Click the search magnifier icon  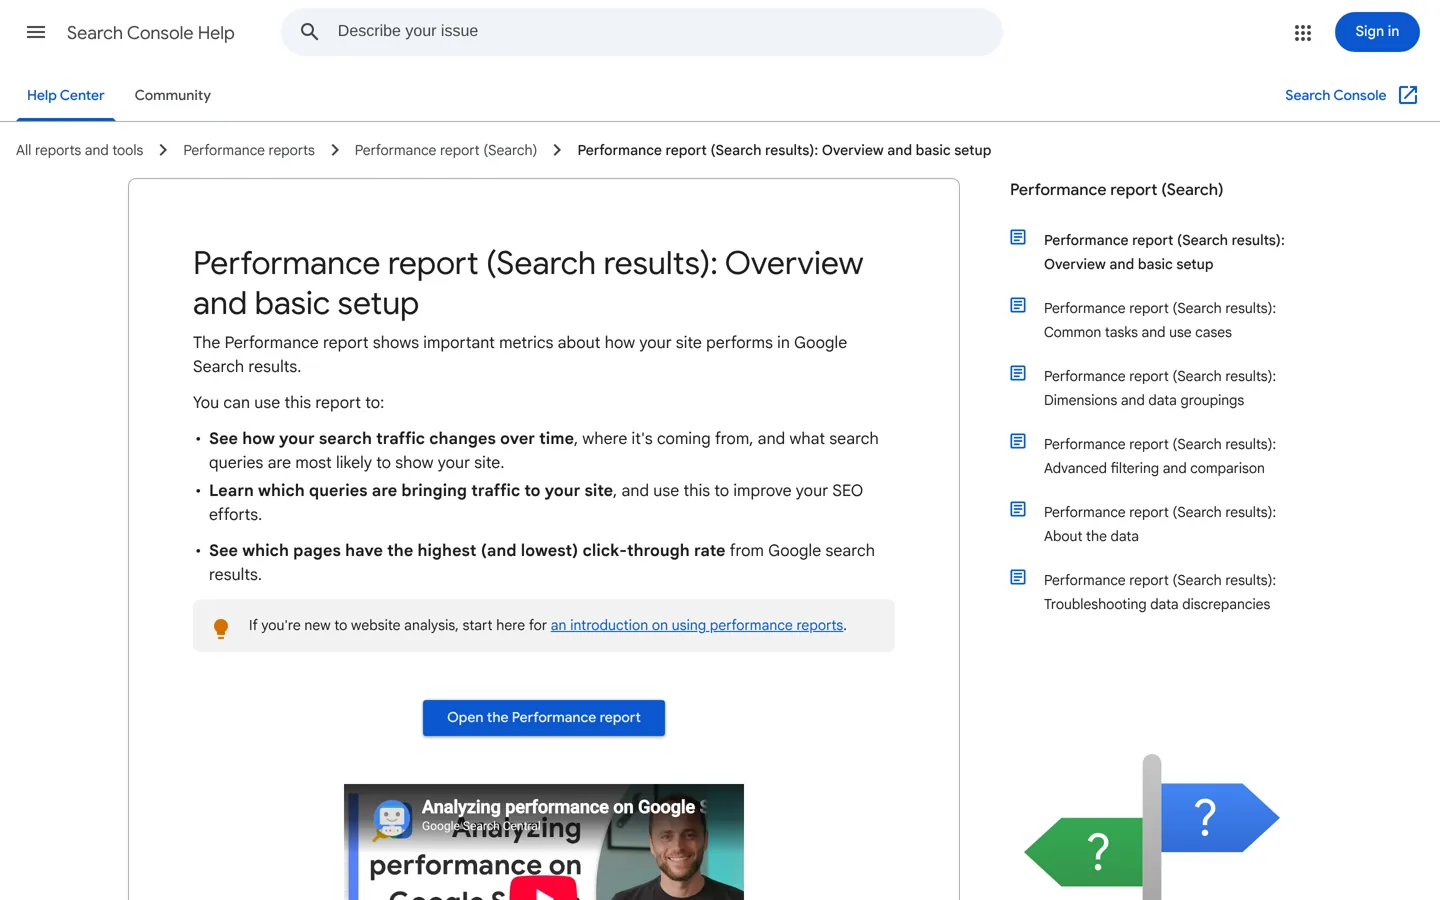pyautogui.click(x=310, y=32)
